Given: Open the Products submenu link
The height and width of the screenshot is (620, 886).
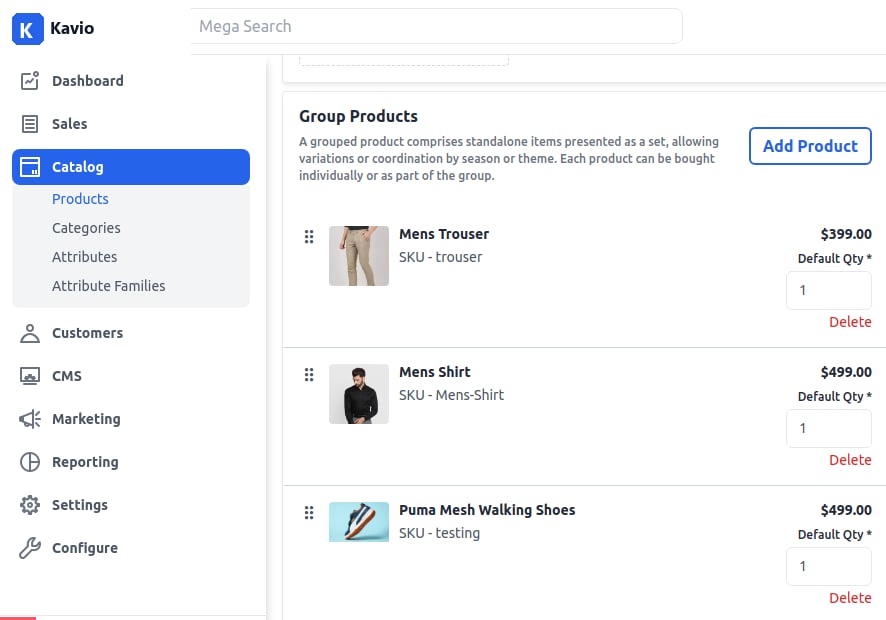Looking at the screenshot, I should click(x=80, y=199).
